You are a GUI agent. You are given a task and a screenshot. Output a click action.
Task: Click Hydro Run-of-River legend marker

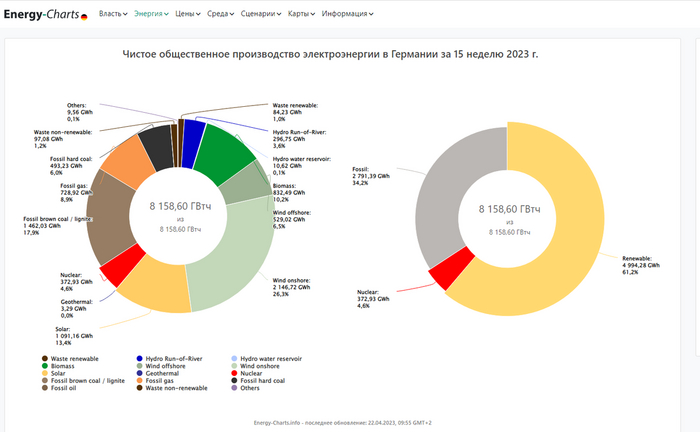(x=138, y=358)
